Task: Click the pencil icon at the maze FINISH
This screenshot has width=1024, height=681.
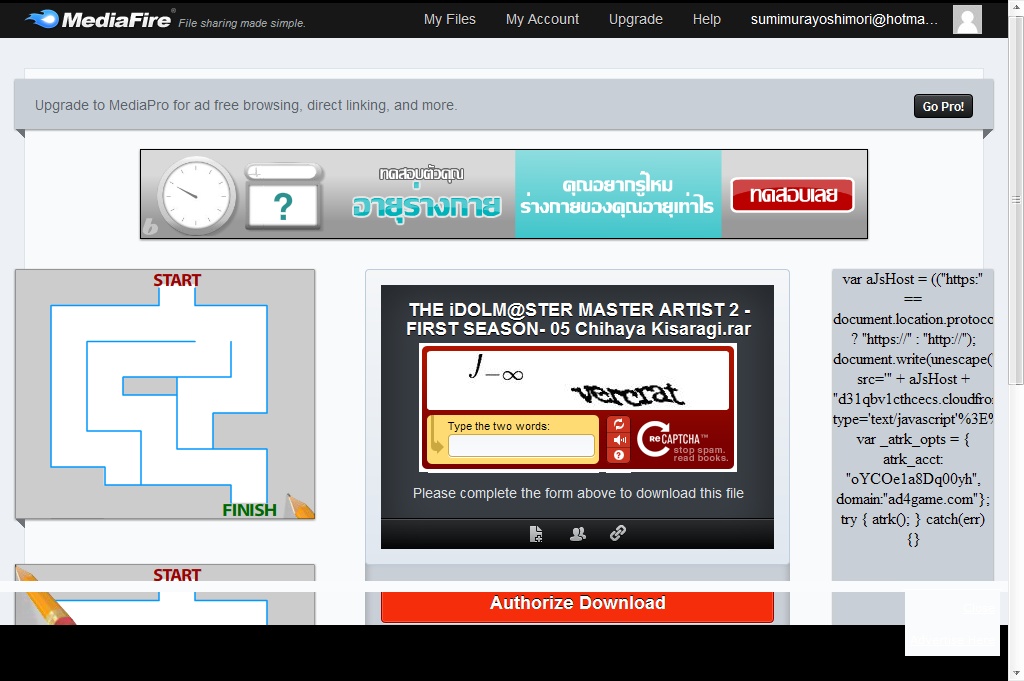Action: [300, 506]
